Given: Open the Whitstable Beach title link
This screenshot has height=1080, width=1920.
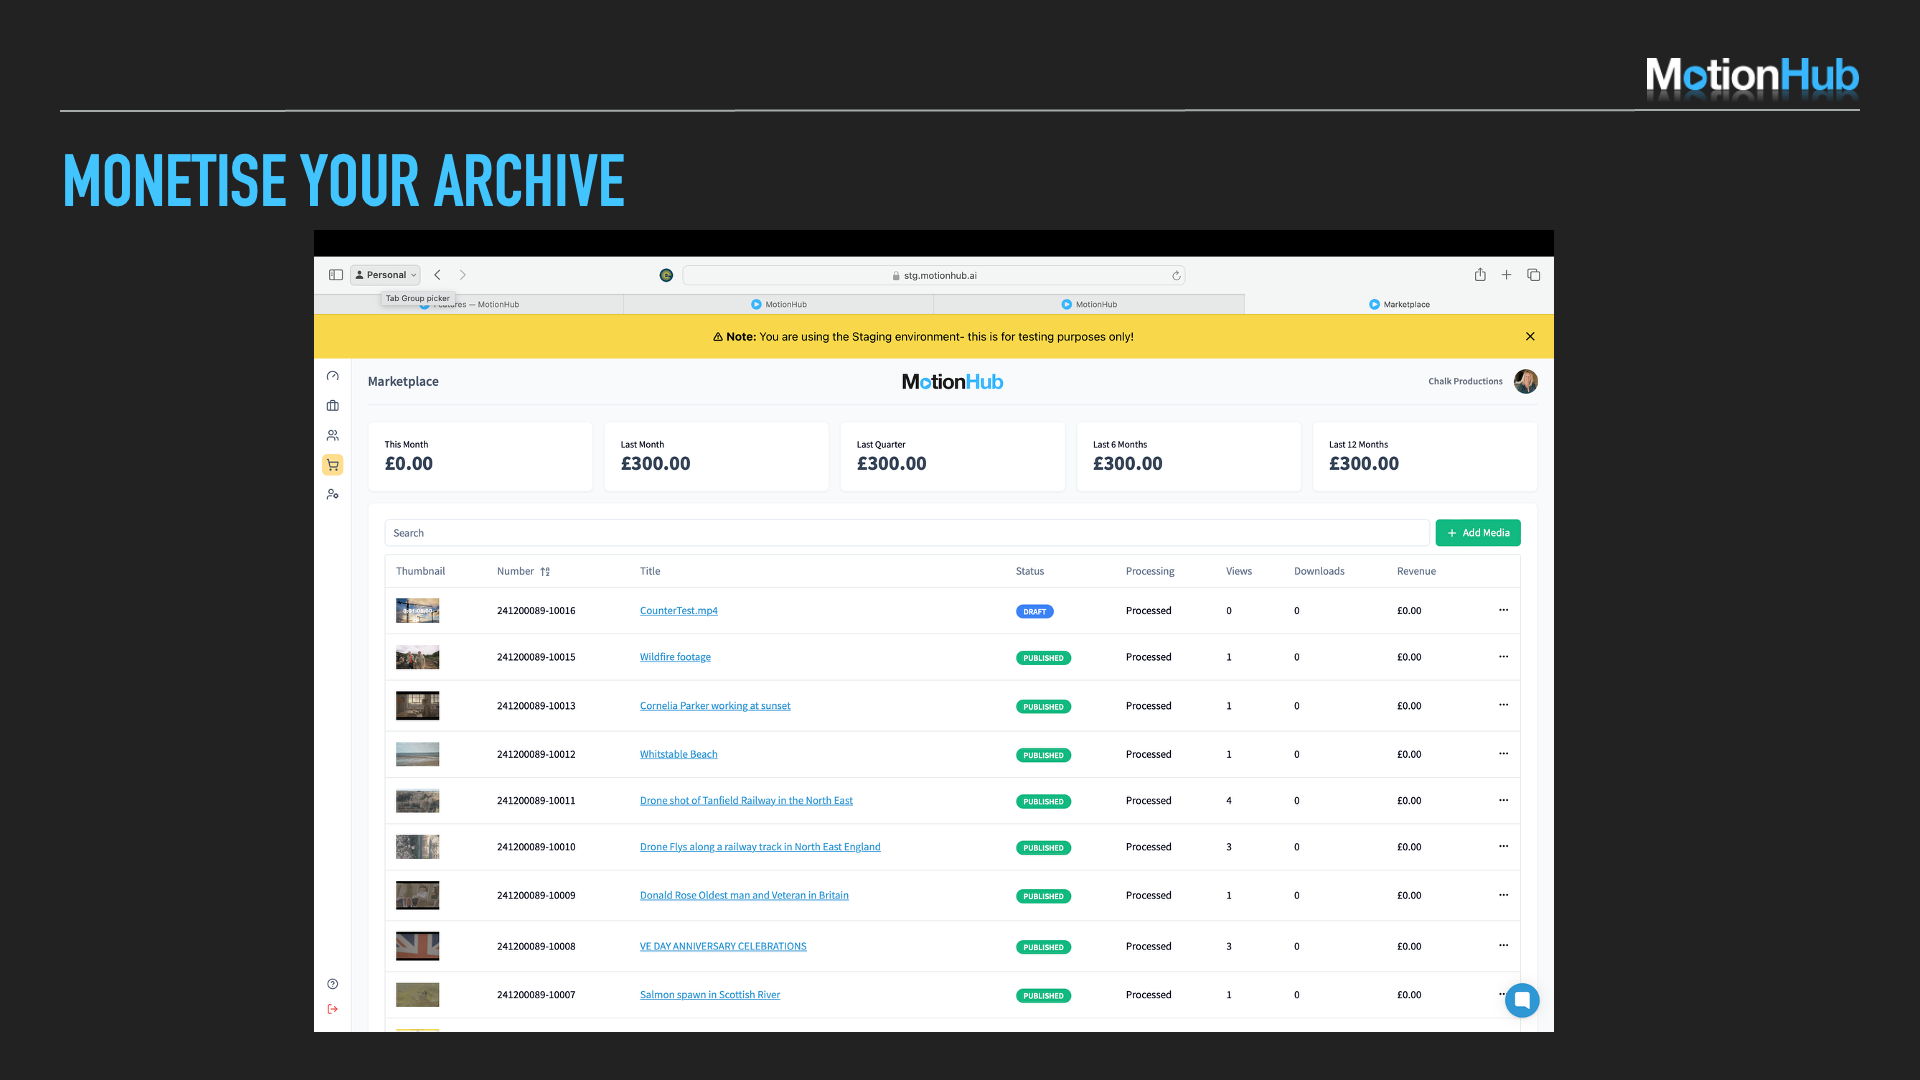Looking at the screenshot, I should tap(678, 754).
